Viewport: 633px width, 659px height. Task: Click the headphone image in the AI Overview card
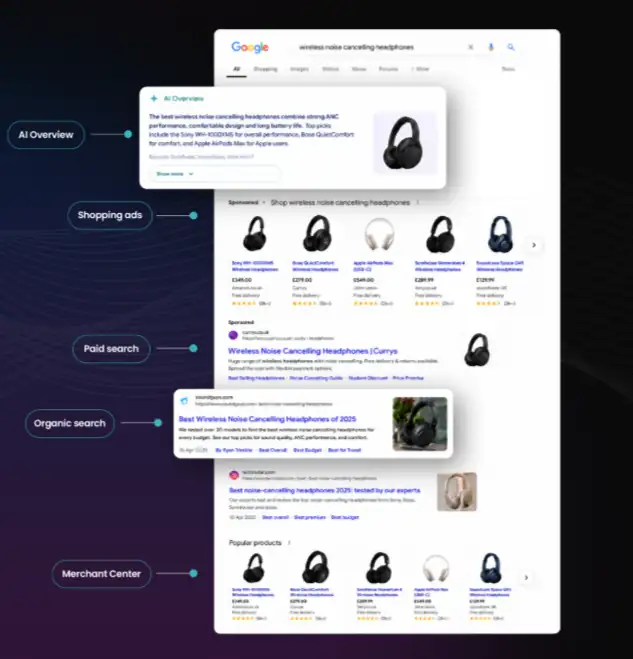pyautogui.click(x=406, y=142)
